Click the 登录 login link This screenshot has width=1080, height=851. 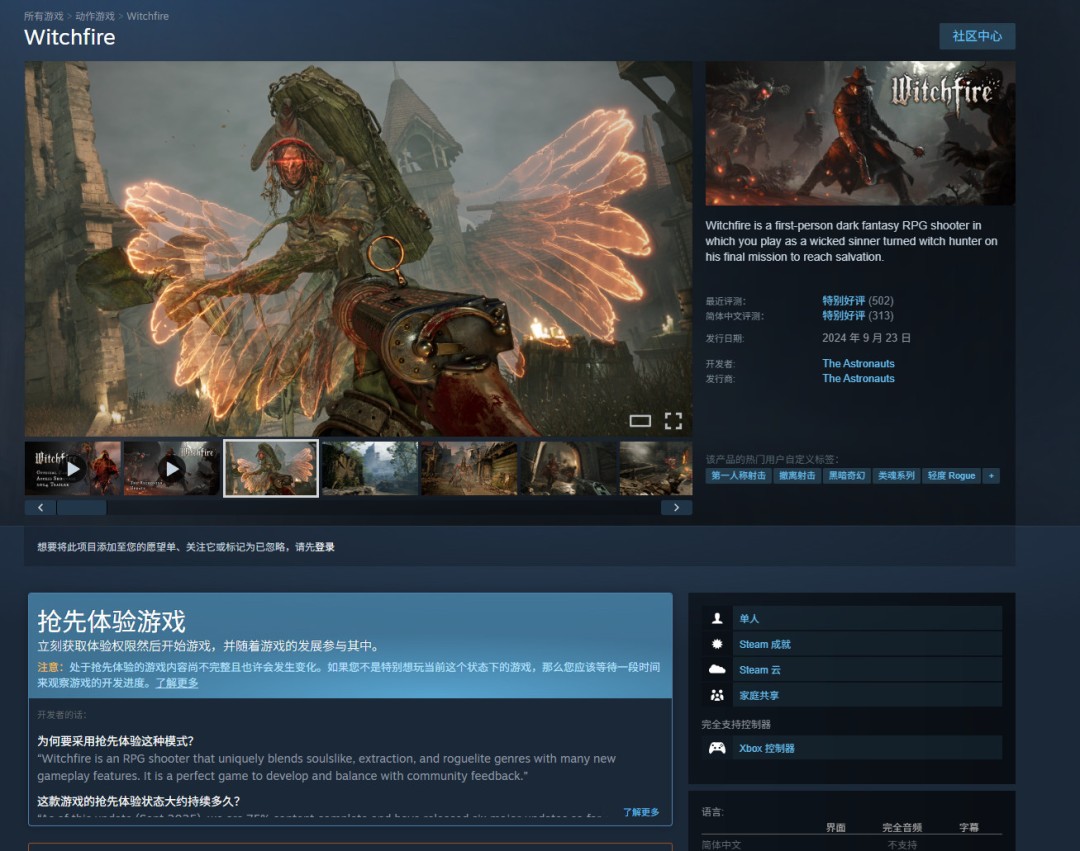tap(324, 547)
